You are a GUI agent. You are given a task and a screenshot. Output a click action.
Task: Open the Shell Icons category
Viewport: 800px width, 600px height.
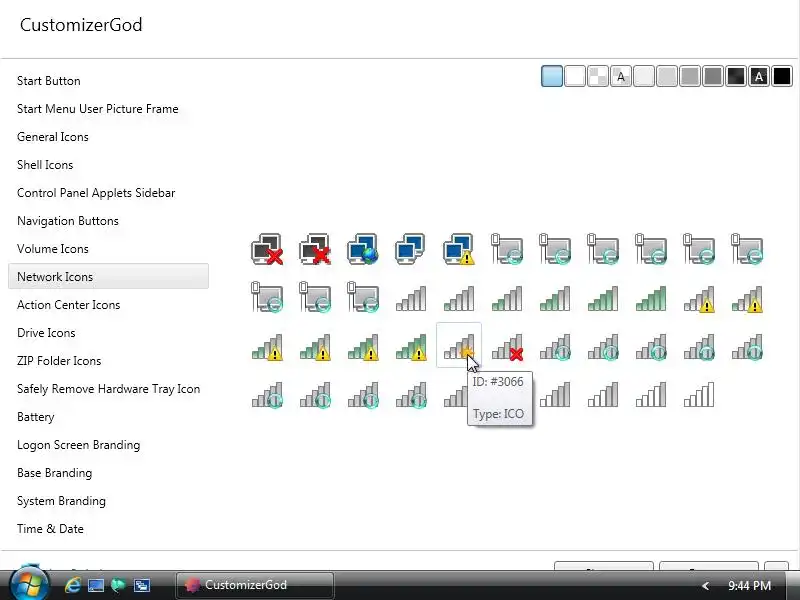[45, 165]
